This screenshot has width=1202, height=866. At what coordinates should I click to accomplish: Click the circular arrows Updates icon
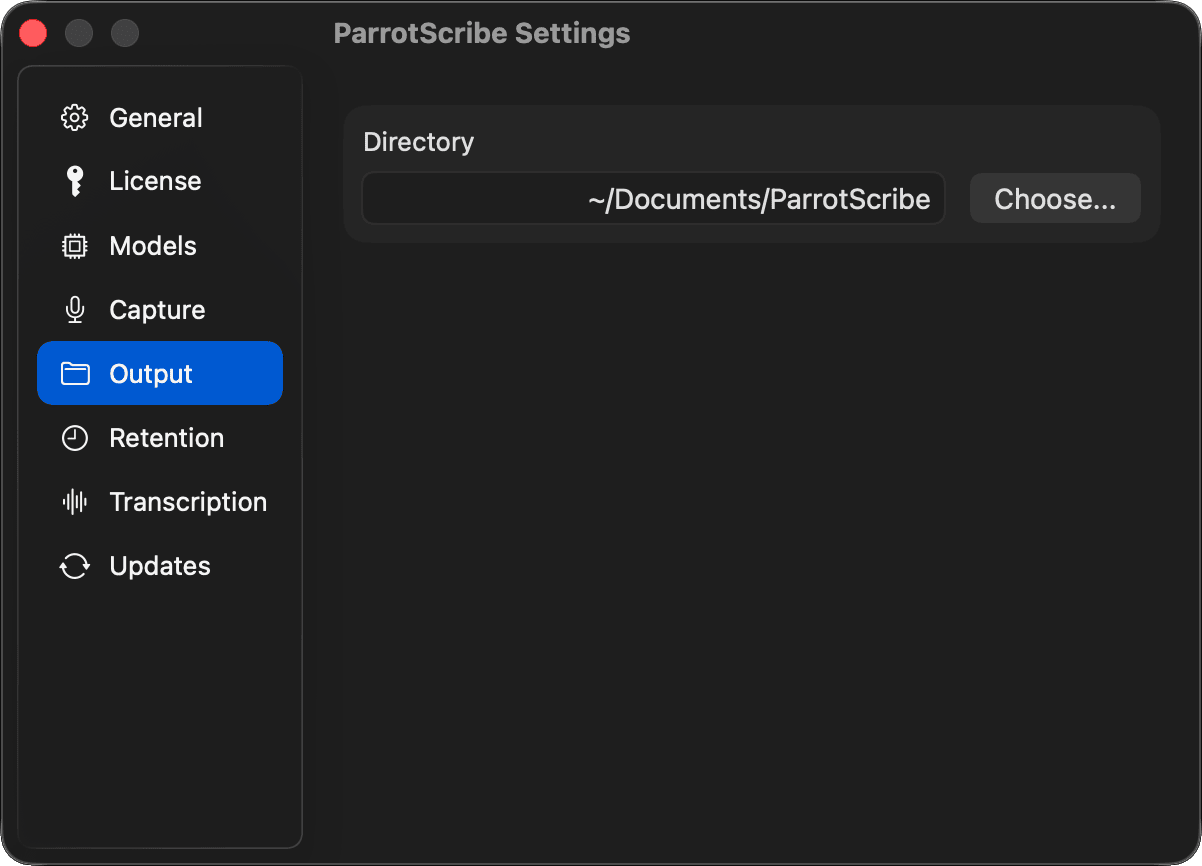coord(75,566)
